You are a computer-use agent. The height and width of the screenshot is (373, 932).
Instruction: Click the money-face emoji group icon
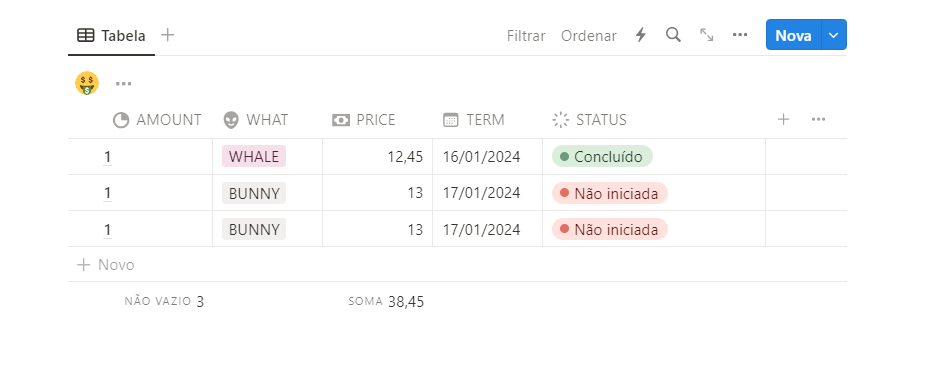(87, 83)
